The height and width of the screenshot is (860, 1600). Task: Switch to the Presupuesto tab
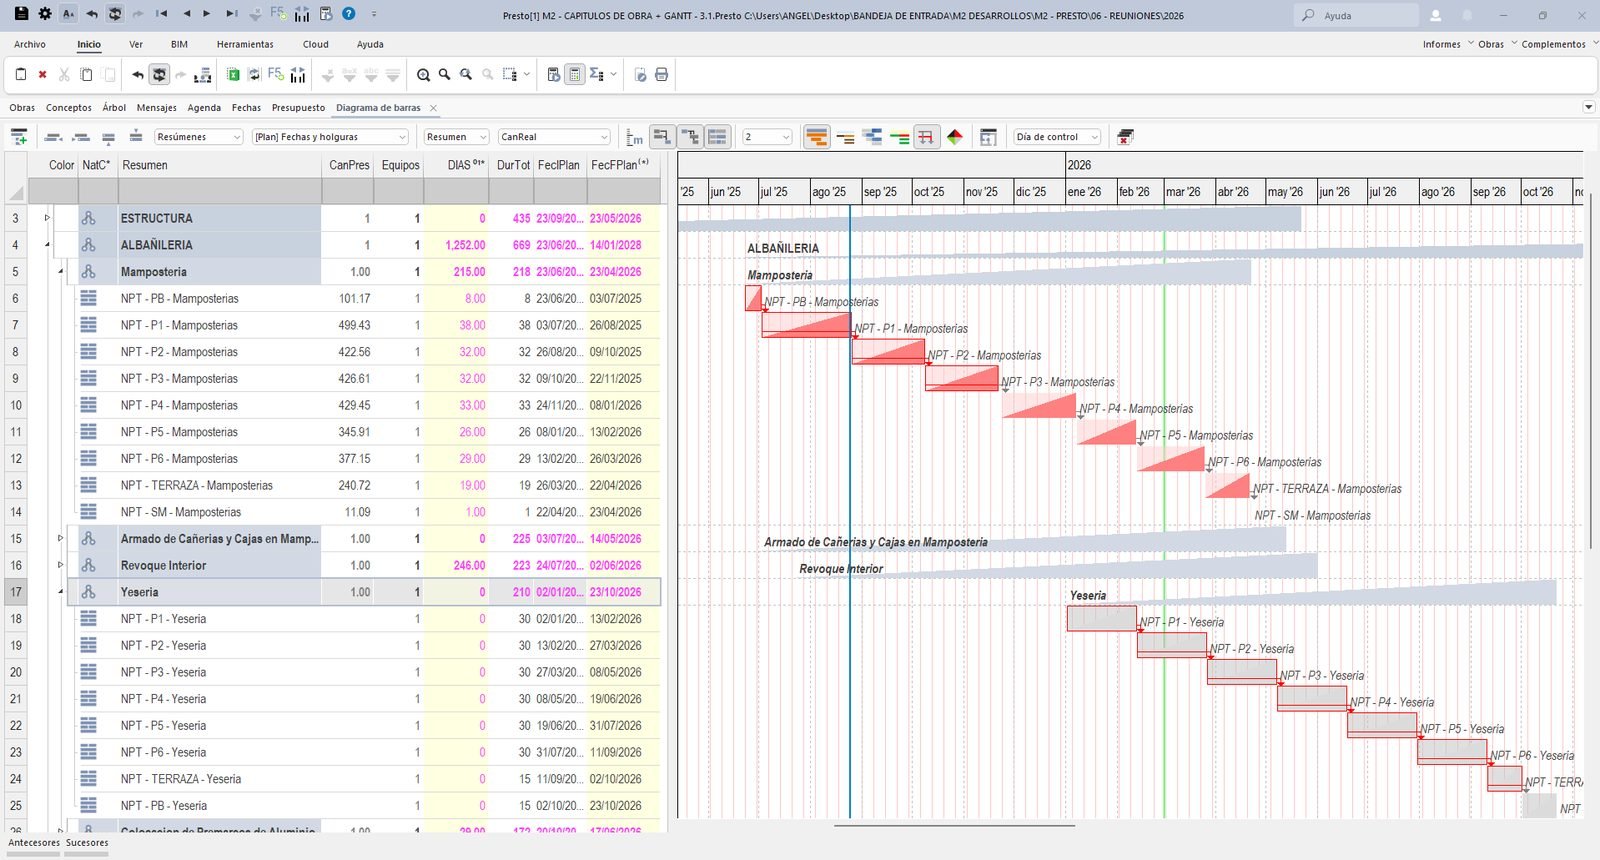298,108
